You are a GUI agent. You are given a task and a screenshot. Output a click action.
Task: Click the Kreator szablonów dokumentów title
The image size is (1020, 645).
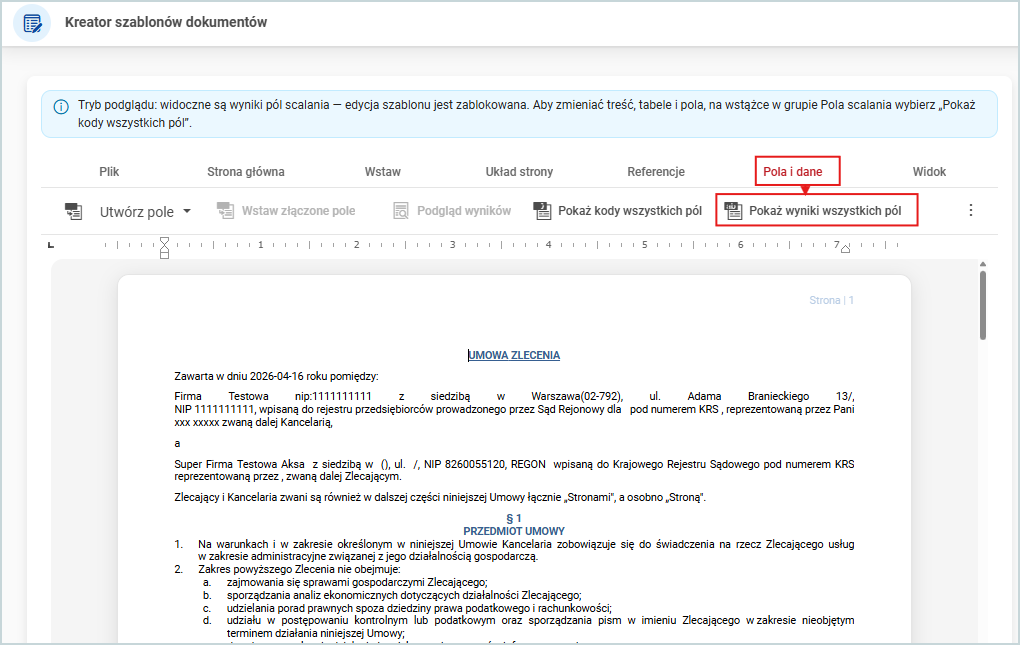[166, 22]
